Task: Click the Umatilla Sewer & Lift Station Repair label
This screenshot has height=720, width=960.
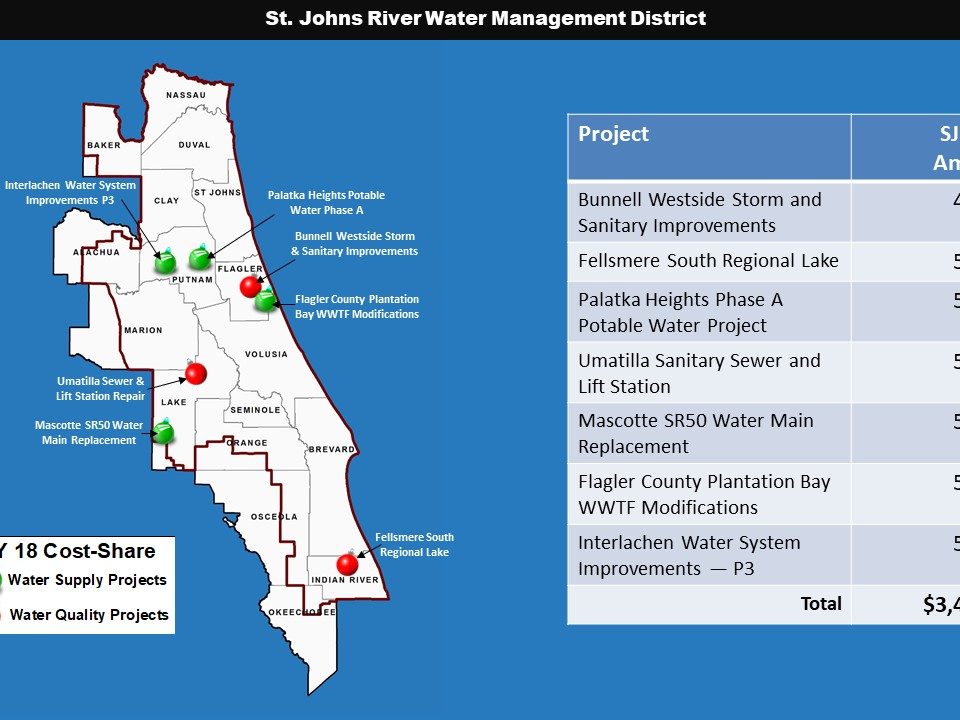Action: pos(100,388)
